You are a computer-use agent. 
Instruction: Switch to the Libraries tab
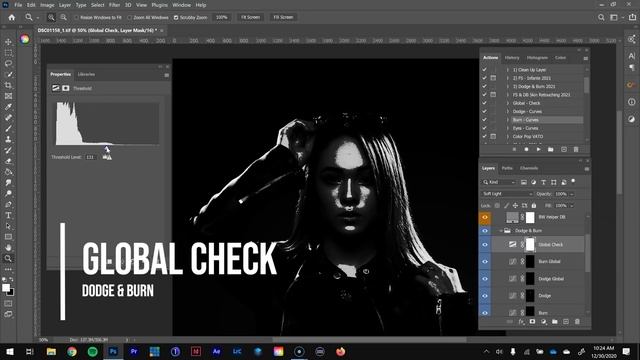(x=86, y=74)
